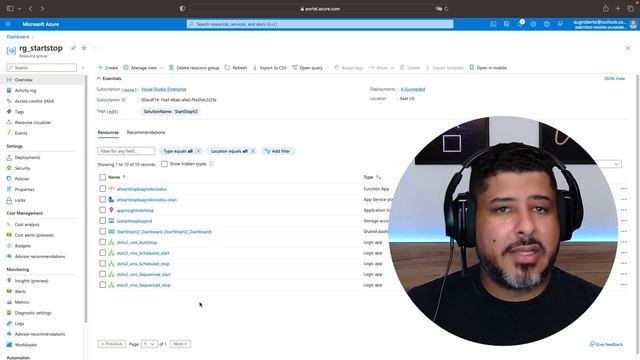Sort the list by Type column
640x360 pixels.
pyautogui.click(x=372, y=177)
